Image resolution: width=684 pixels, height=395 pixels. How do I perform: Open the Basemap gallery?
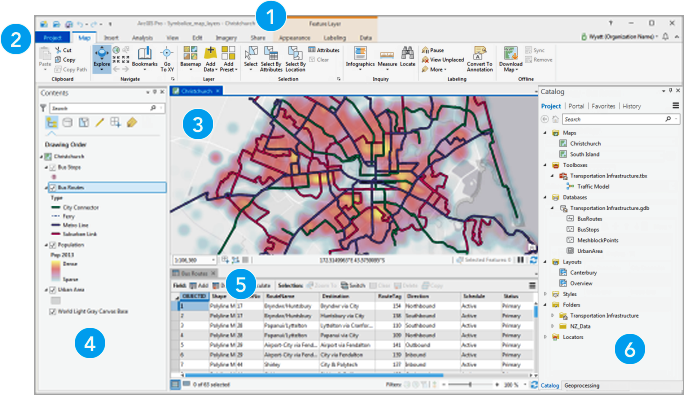tap(190, 58)
